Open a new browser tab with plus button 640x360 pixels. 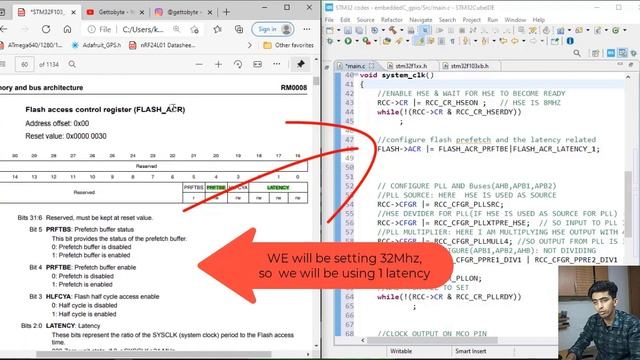[227, 12]
